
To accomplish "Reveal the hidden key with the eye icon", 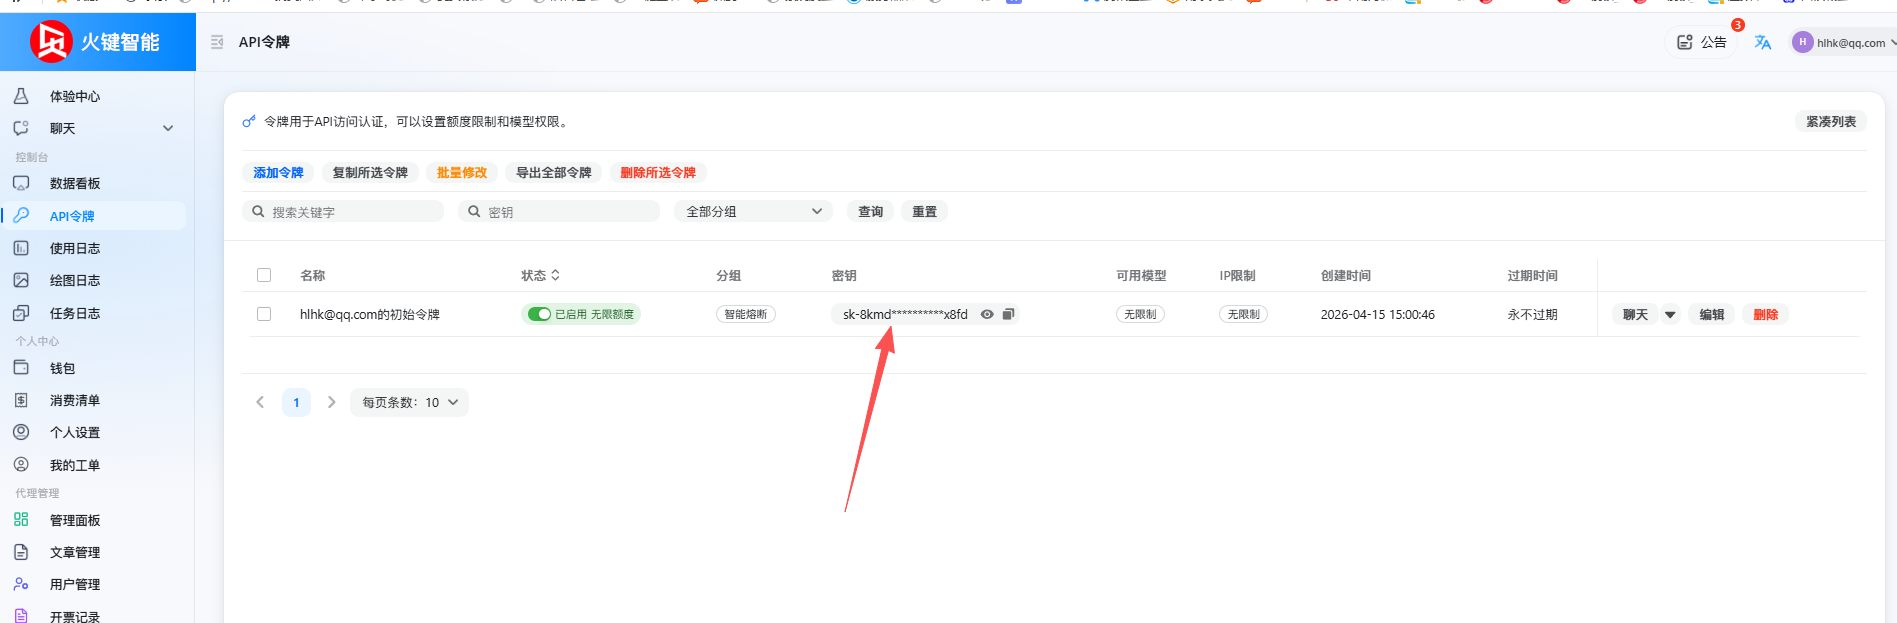I will (987, 314).
